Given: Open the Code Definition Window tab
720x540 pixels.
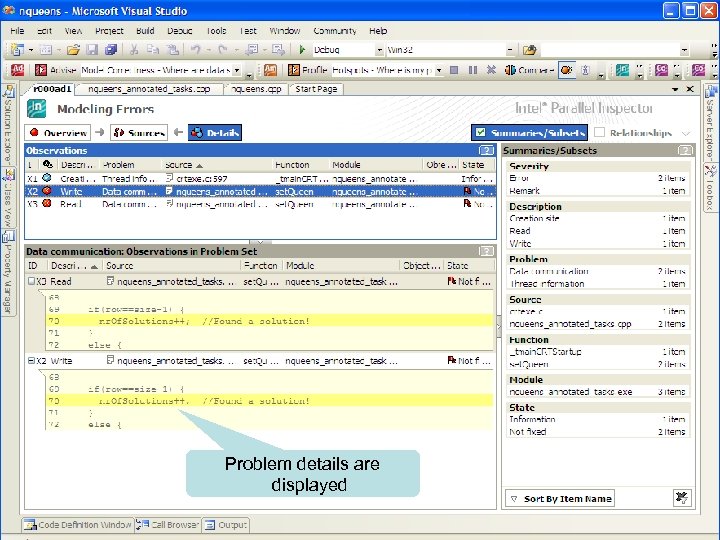Looking at the screenshot, I should pyautogui.click(x=78, y=524).
